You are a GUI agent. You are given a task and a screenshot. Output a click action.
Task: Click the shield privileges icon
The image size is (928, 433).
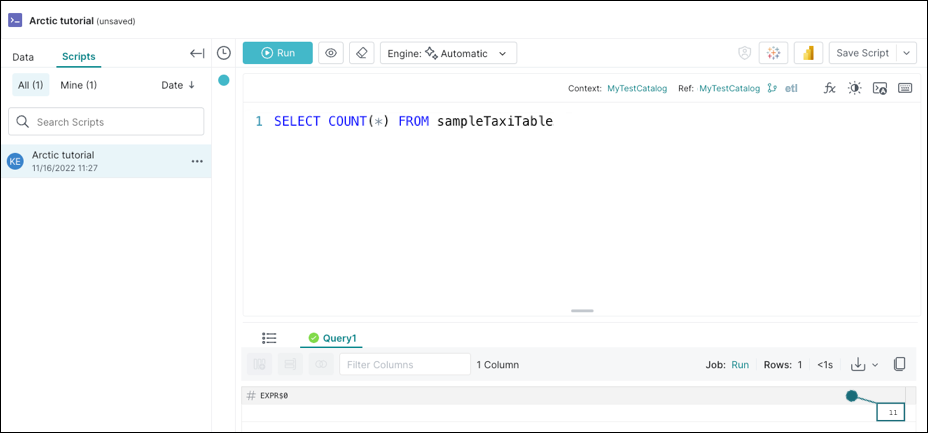coord(744,53)
